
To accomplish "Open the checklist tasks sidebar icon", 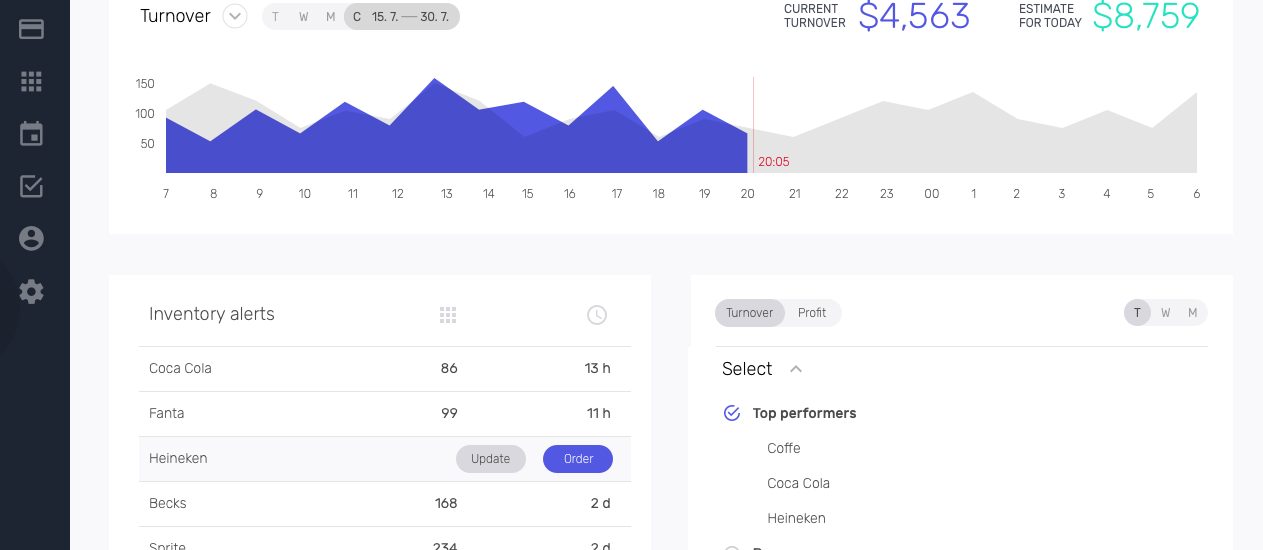I will pos(31,186).
